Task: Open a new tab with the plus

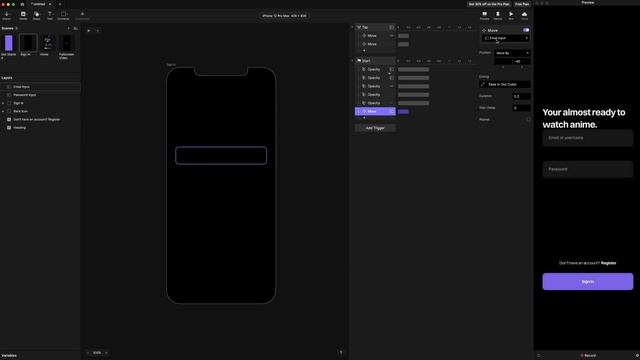Action: (60, 4)
